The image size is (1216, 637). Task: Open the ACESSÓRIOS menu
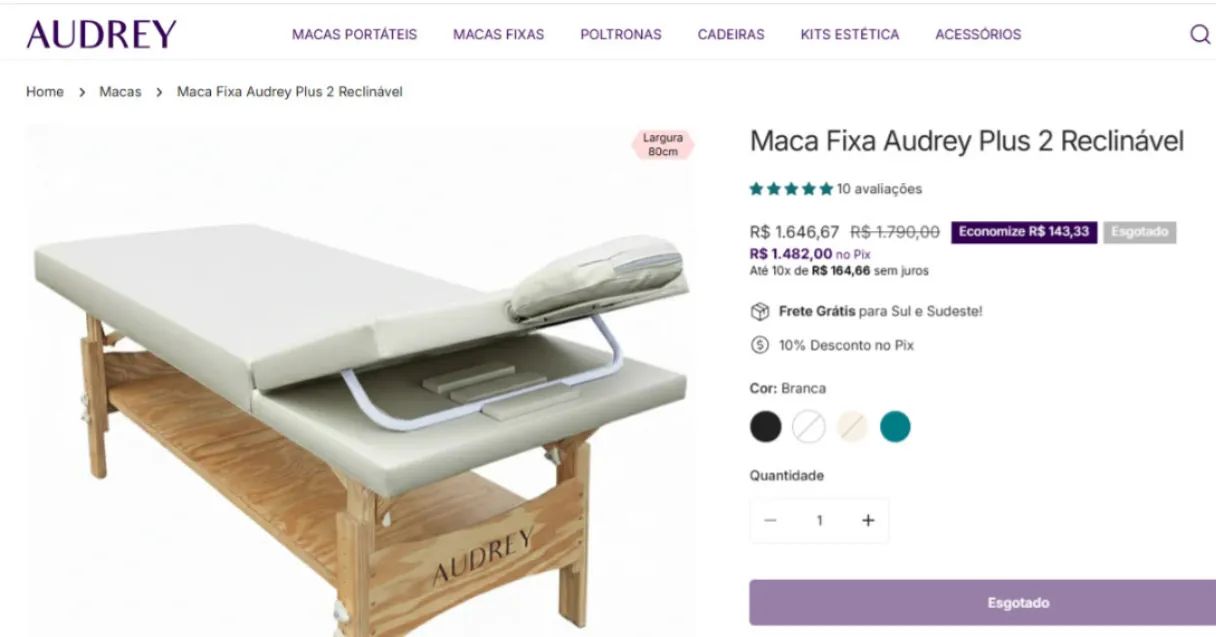[977, 34]
